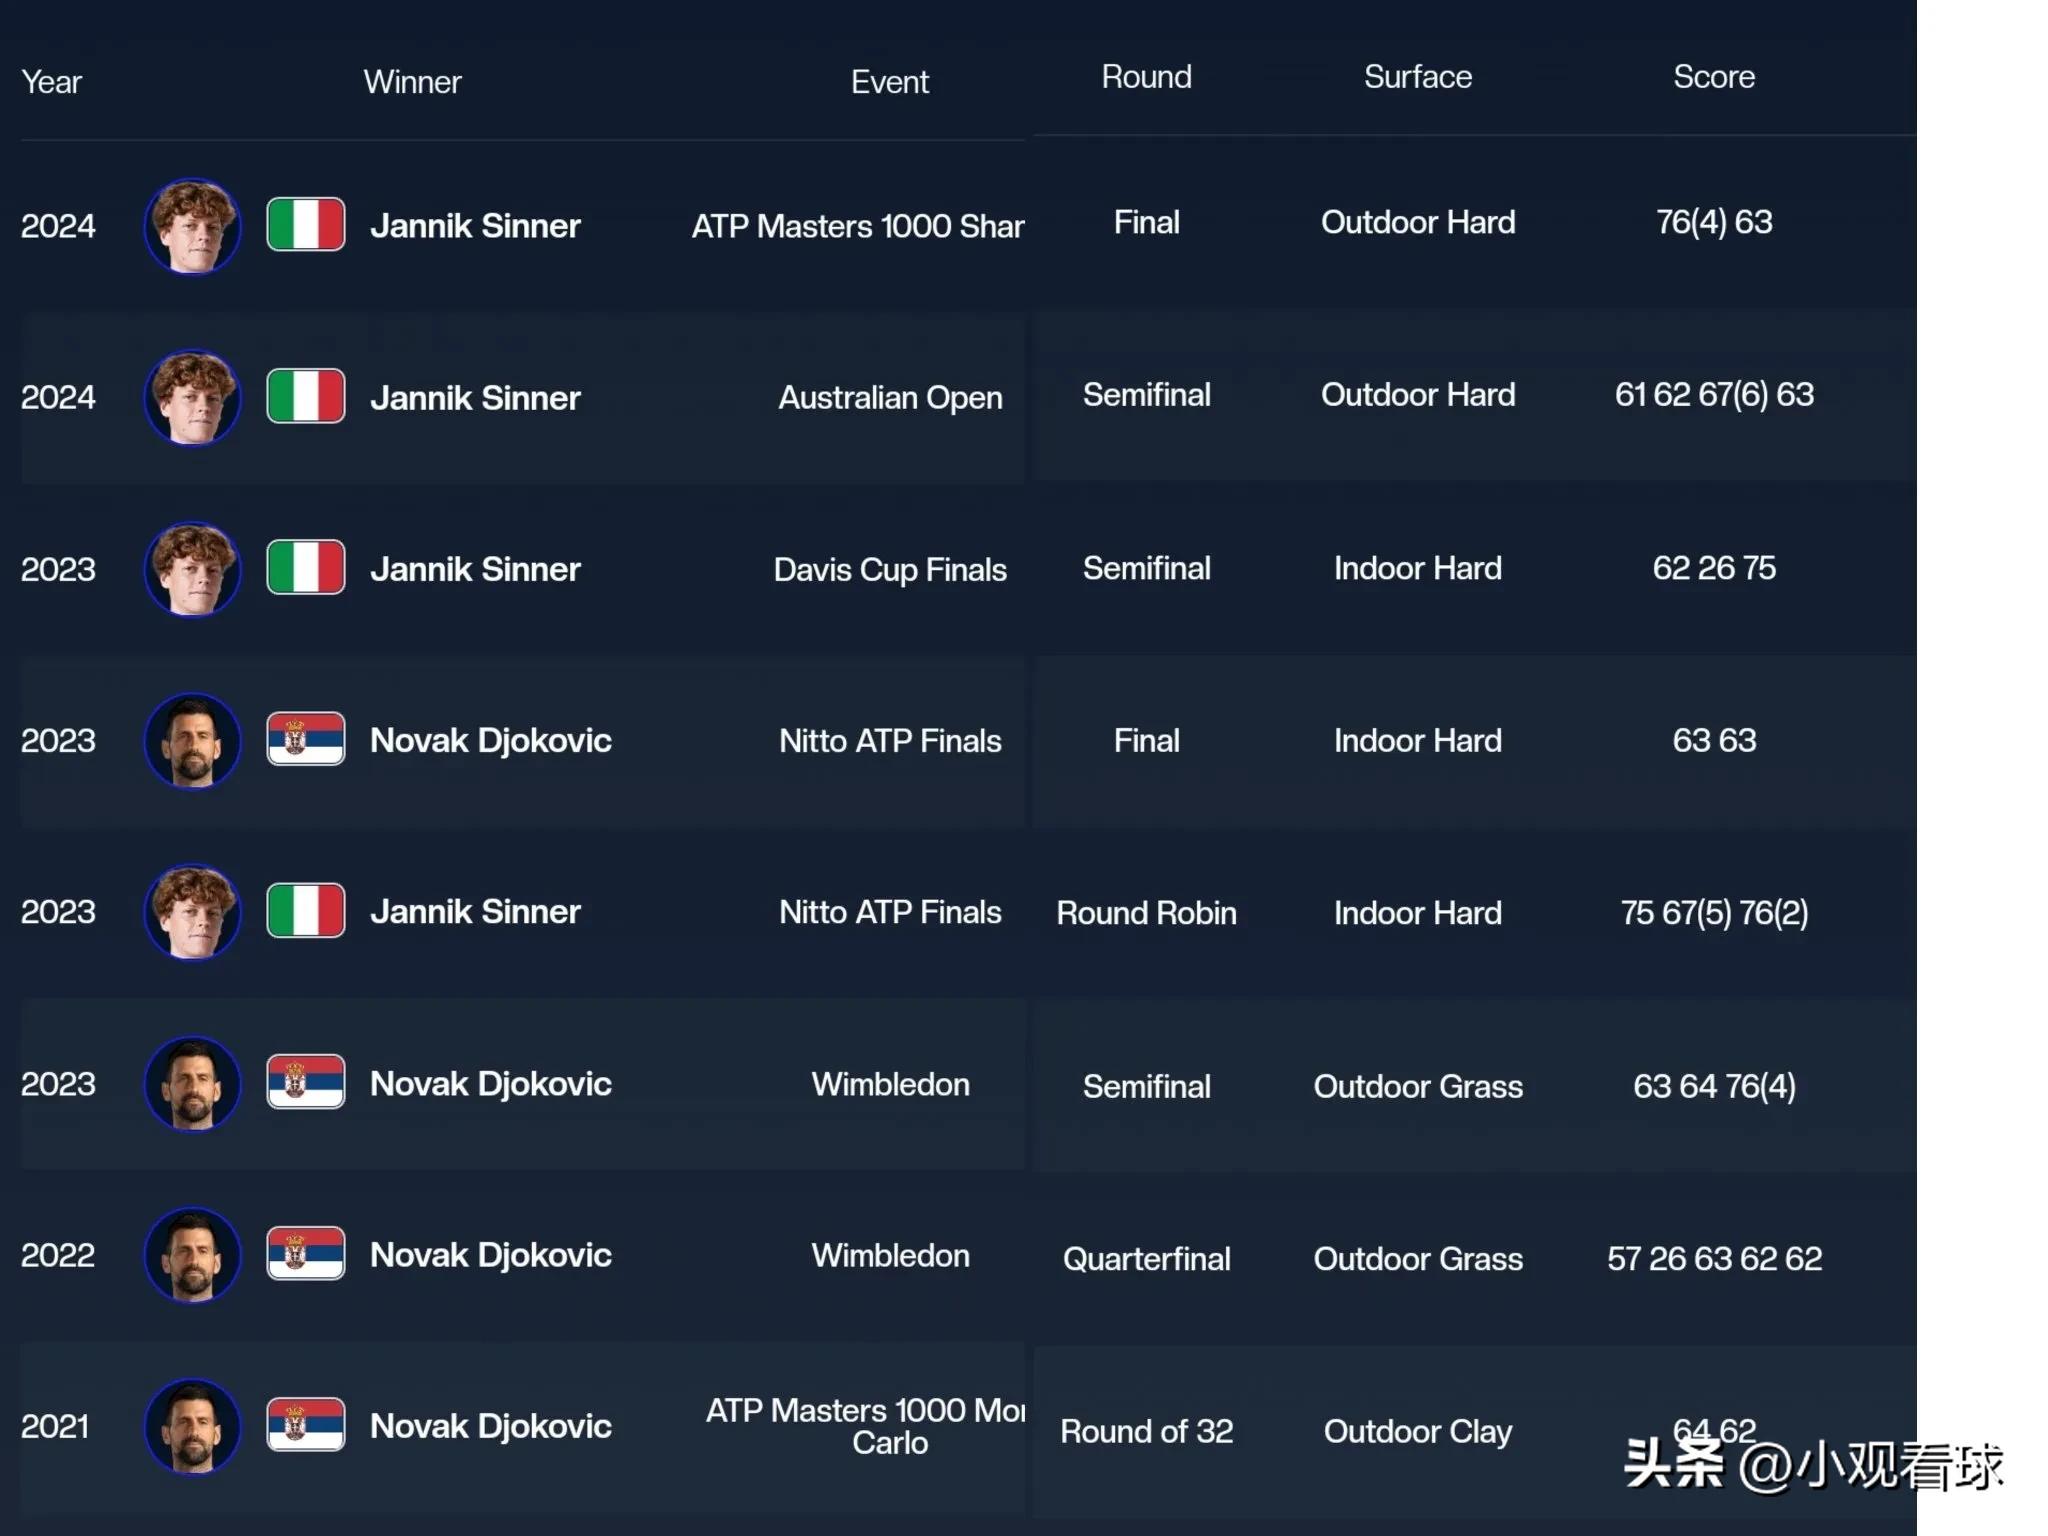
Task: Open the ATP Masters 1000 Shanghai event
Action: 858,226
